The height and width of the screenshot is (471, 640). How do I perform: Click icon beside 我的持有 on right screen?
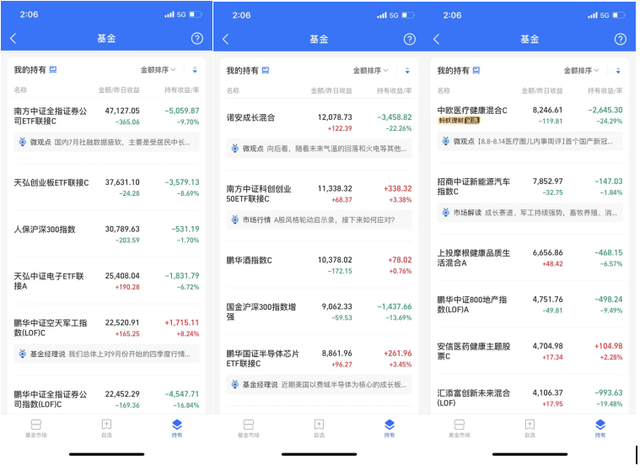[x=476, y=71]
